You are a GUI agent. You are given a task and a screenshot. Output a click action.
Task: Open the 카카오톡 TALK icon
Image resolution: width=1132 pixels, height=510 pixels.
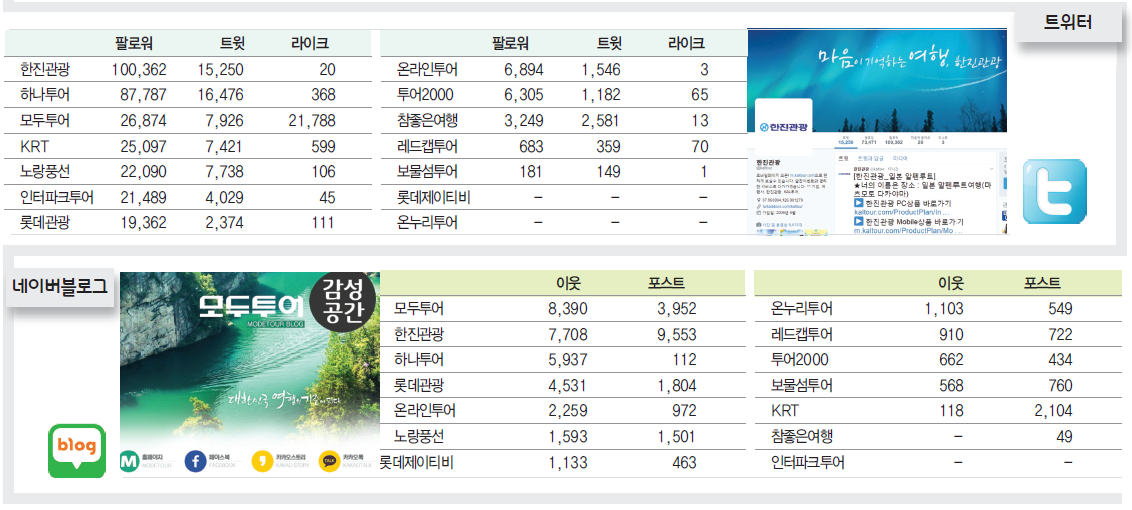(x=329, y=462)
